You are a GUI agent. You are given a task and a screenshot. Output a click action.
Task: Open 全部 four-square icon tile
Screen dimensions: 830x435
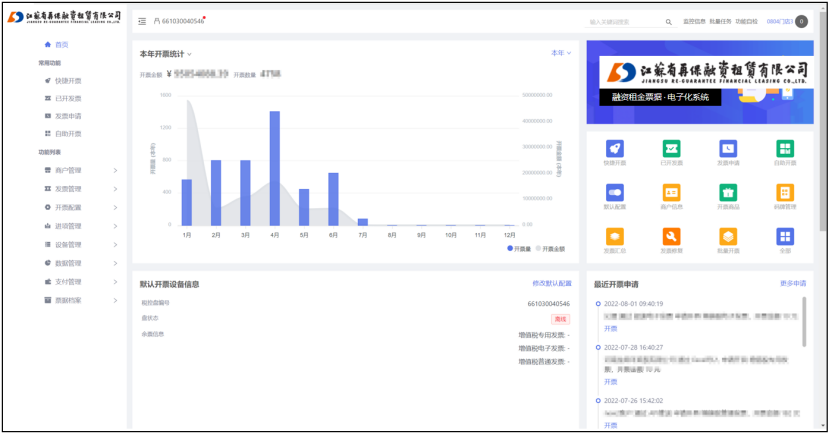pyautogui.click(x=785, y=237)
